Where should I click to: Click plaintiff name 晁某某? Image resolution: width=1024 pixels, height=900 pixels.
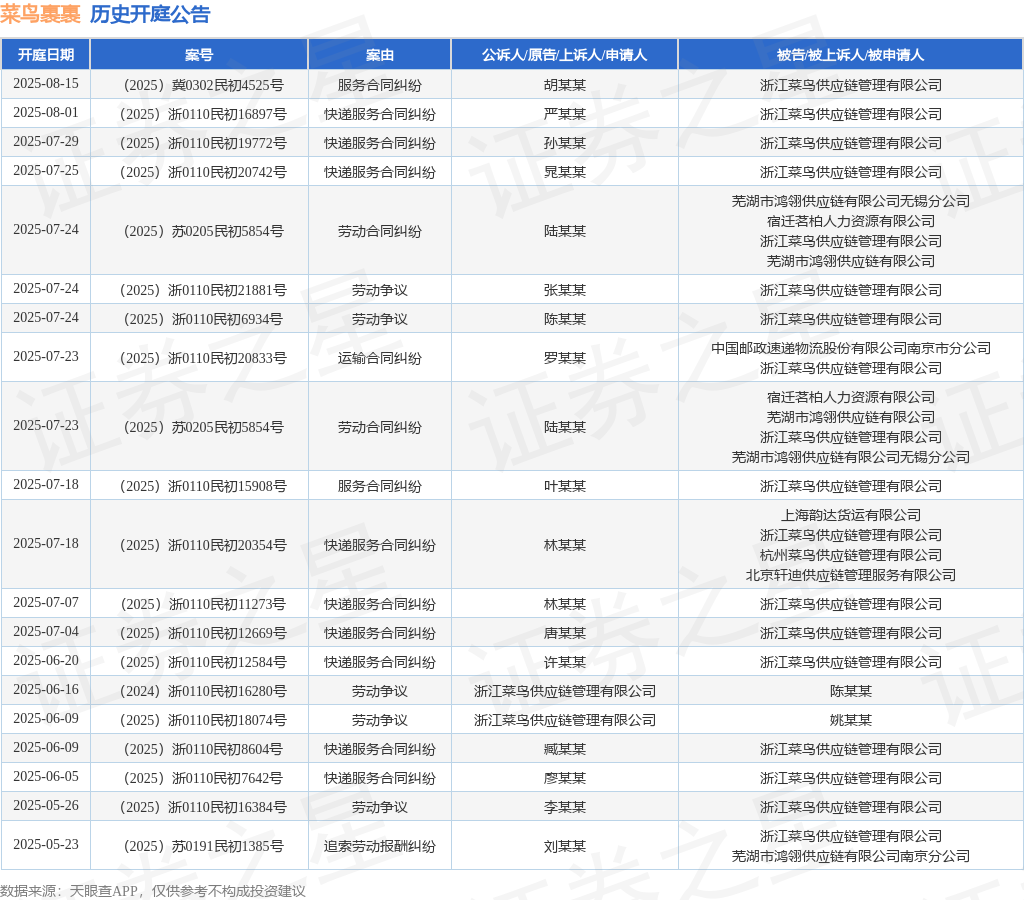[x=565, y=172]
